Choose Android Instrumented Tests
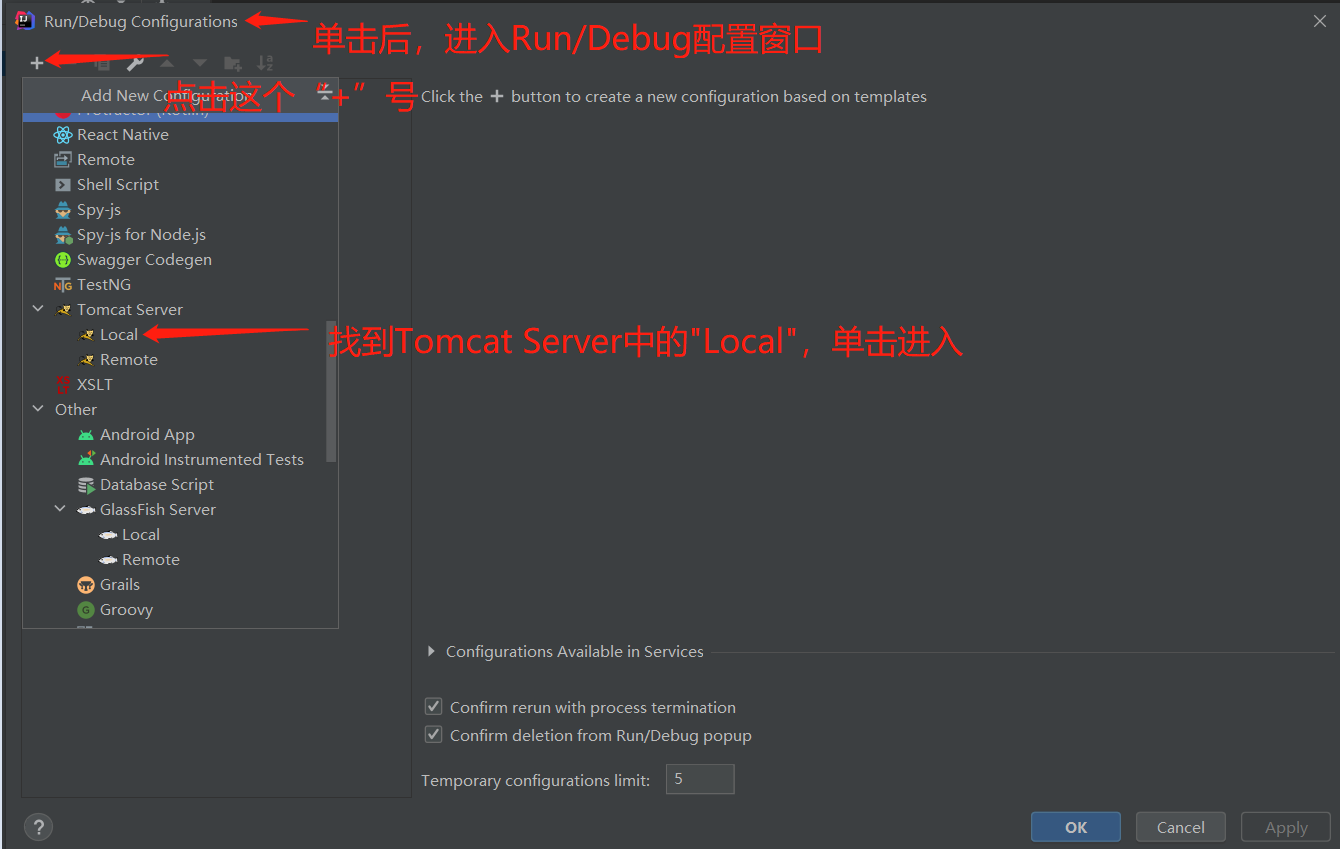Screen dimensions: 1340x849 tap(202, 460)
